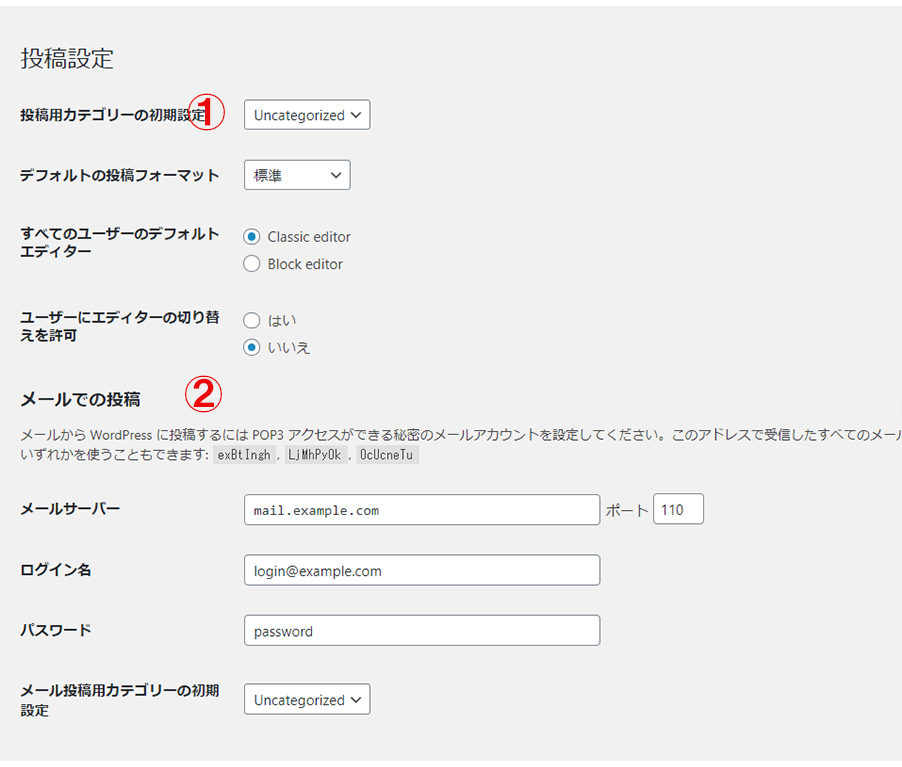Choose はい for editor switching permission
Viewport: 902px width, 767px height.
point(253,320)
